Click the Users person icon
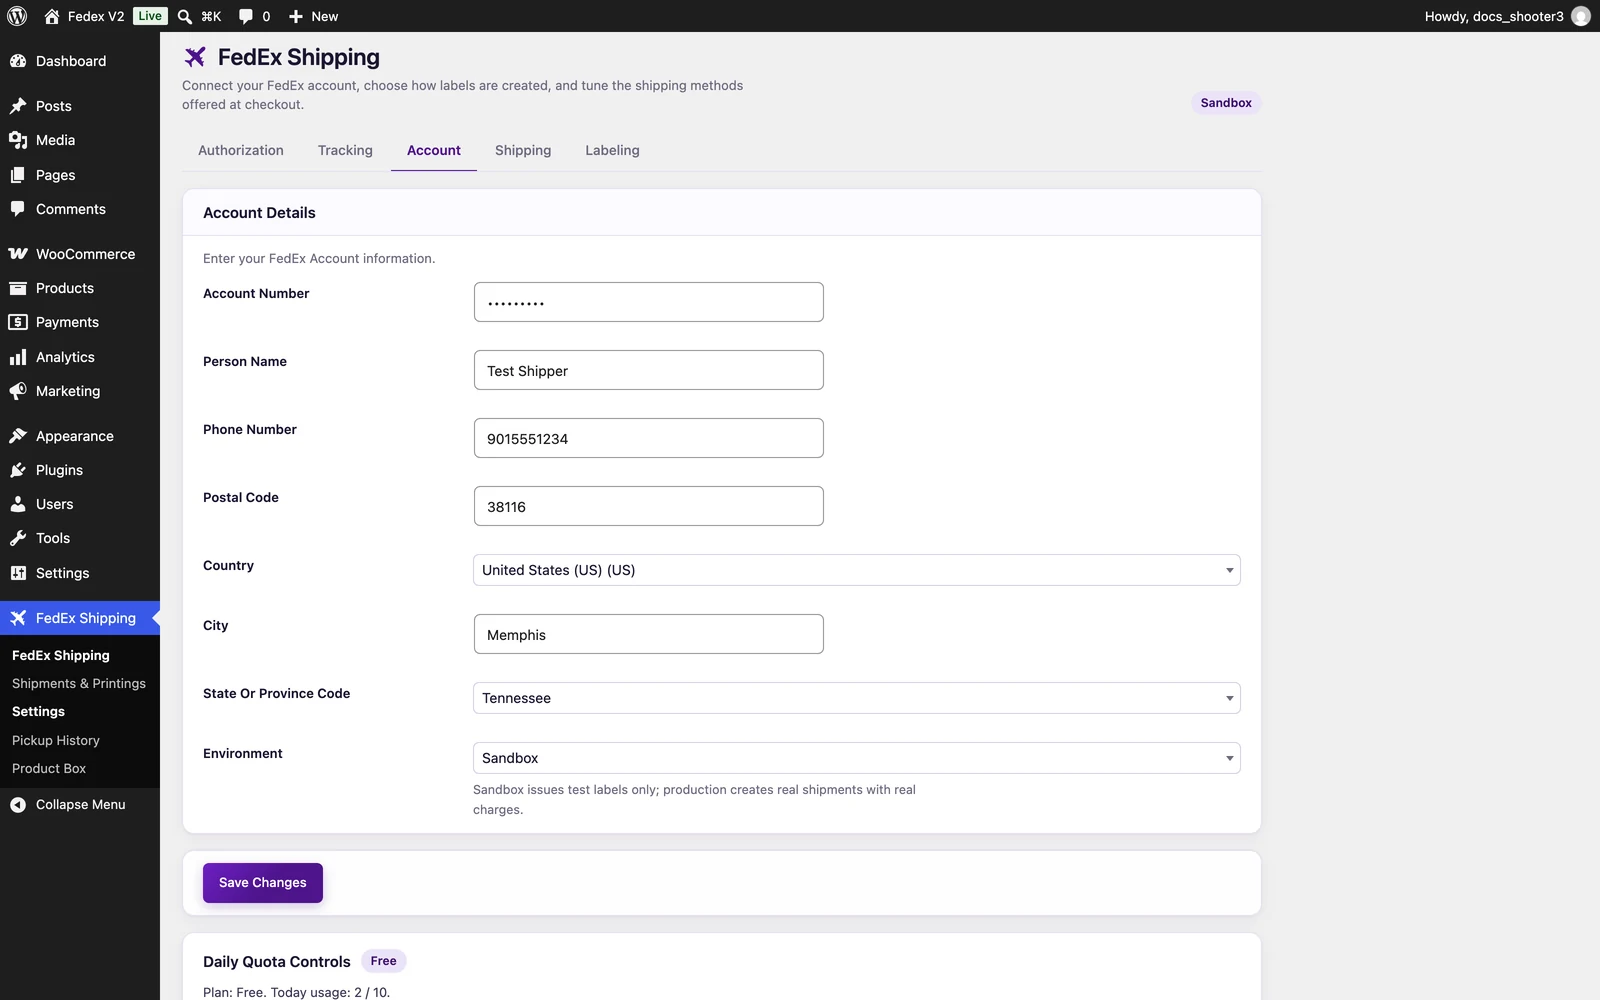The height and width of the screenshot is (1000, 1600). pyautogui.click(x=18, y=504)
